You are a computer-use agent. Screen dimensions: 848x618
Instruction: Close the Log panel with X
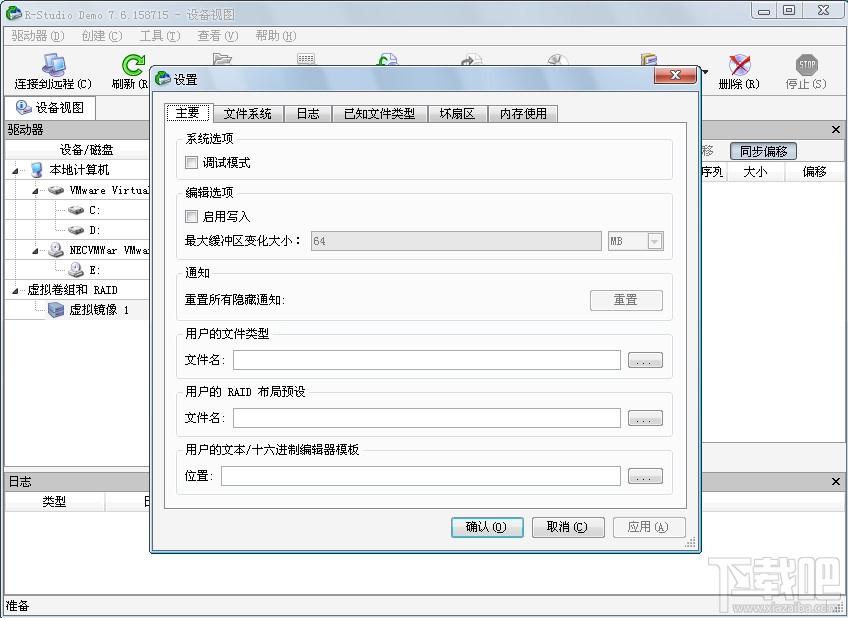pos(836,481)
